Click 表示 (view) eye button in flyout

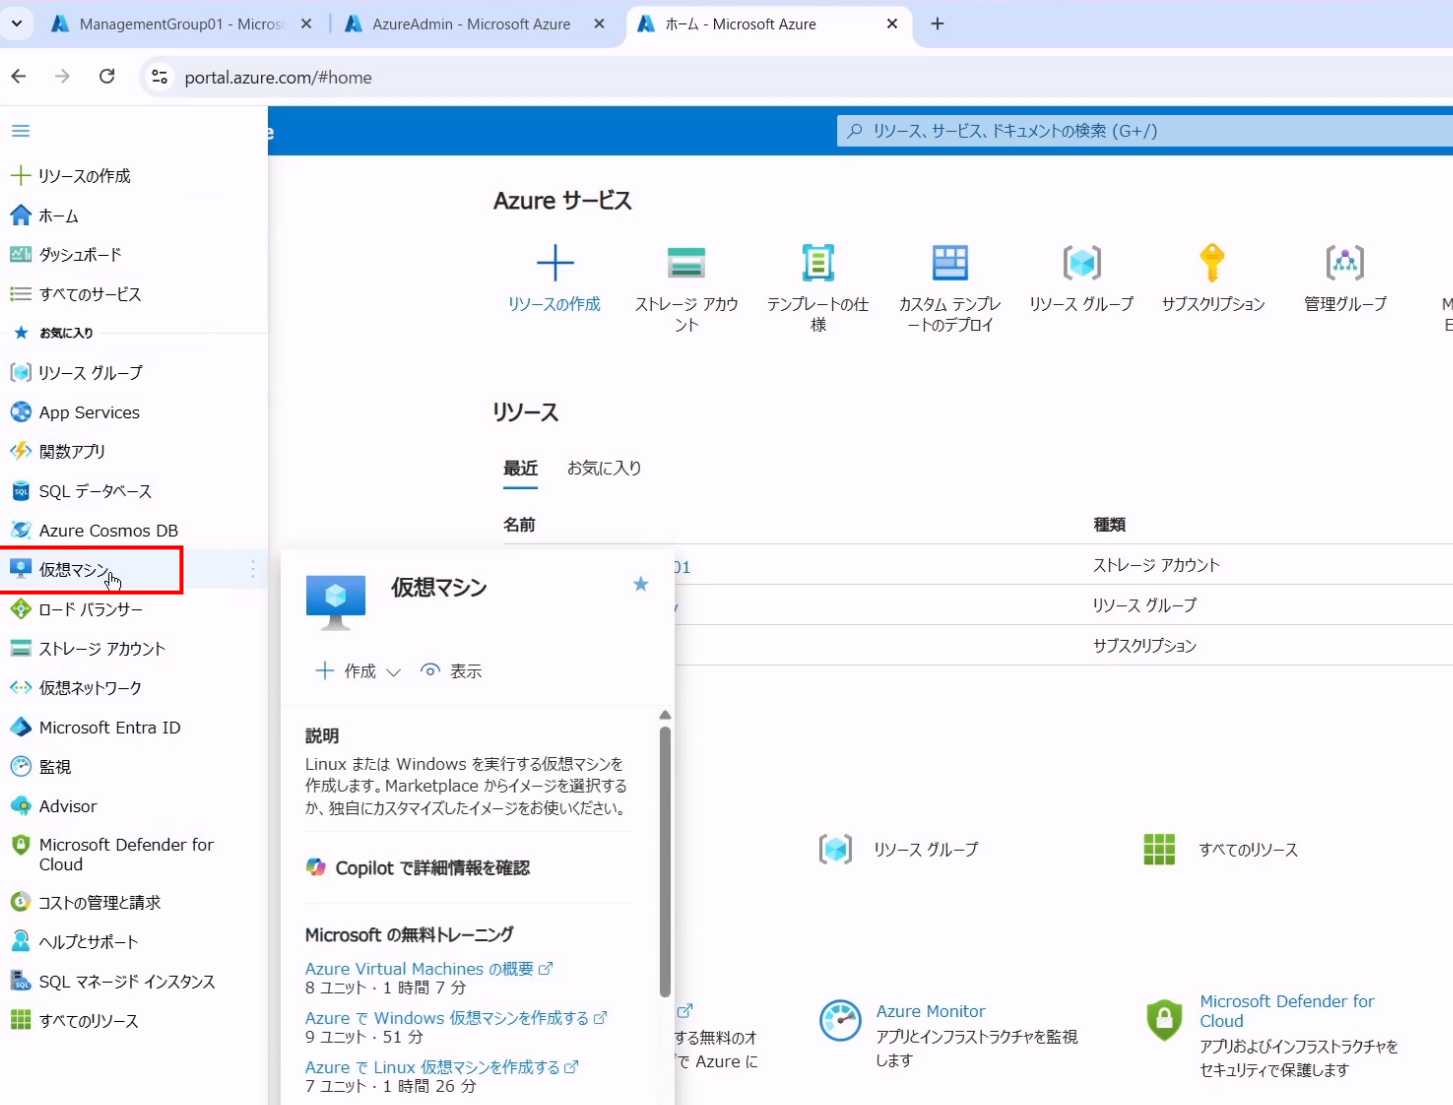coord(452,671)
